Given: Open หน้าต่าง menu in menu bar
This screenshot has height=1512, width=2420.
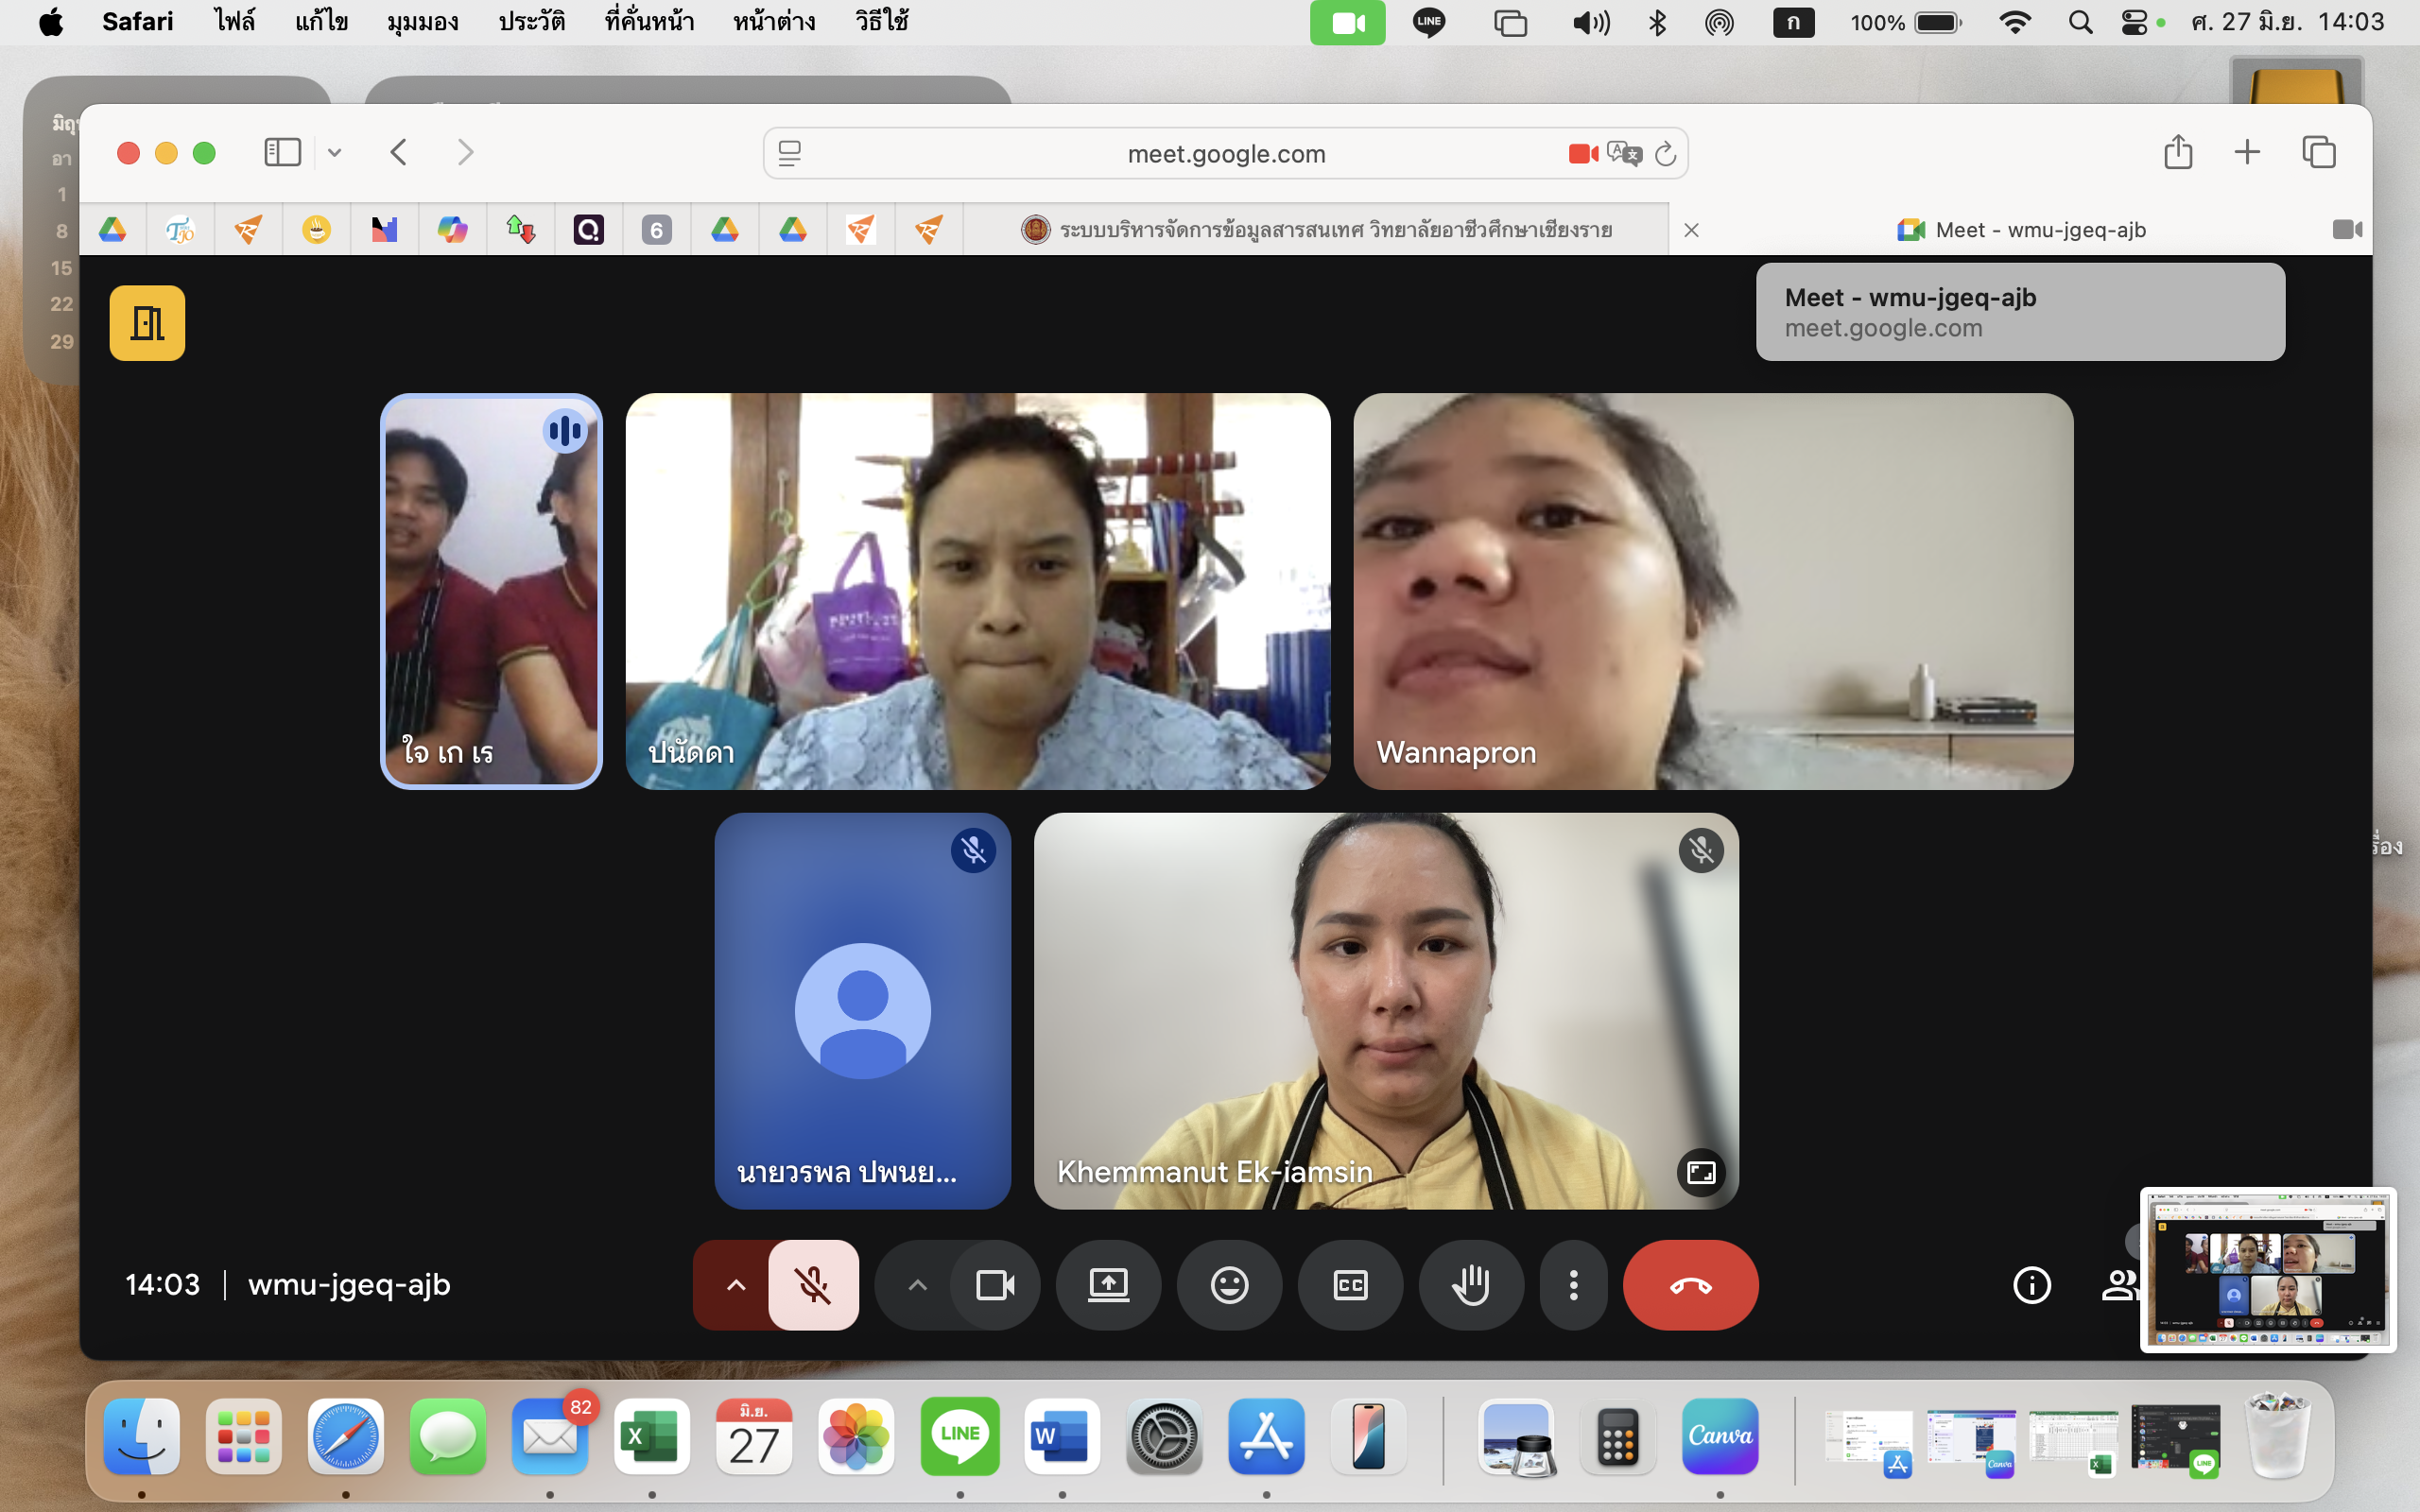Looking at the screenshot, I should (774, 22).
